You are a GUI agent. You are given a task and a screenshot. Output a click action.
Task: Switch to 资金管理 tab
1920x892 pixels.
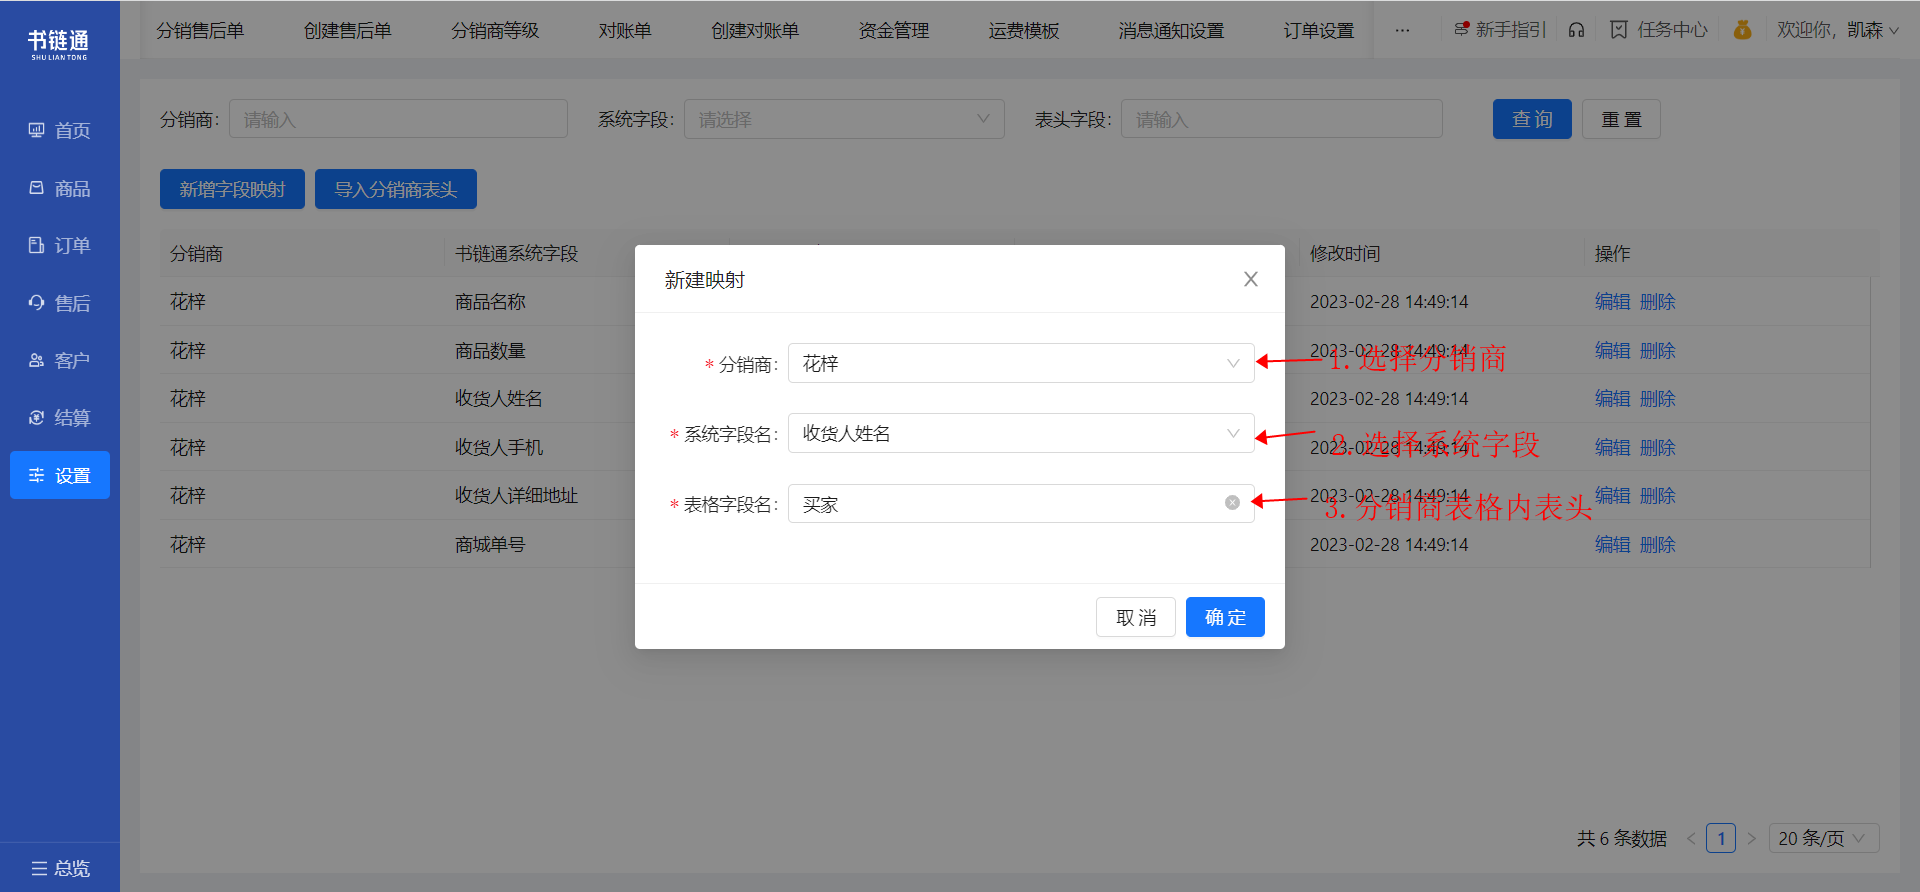894,31
